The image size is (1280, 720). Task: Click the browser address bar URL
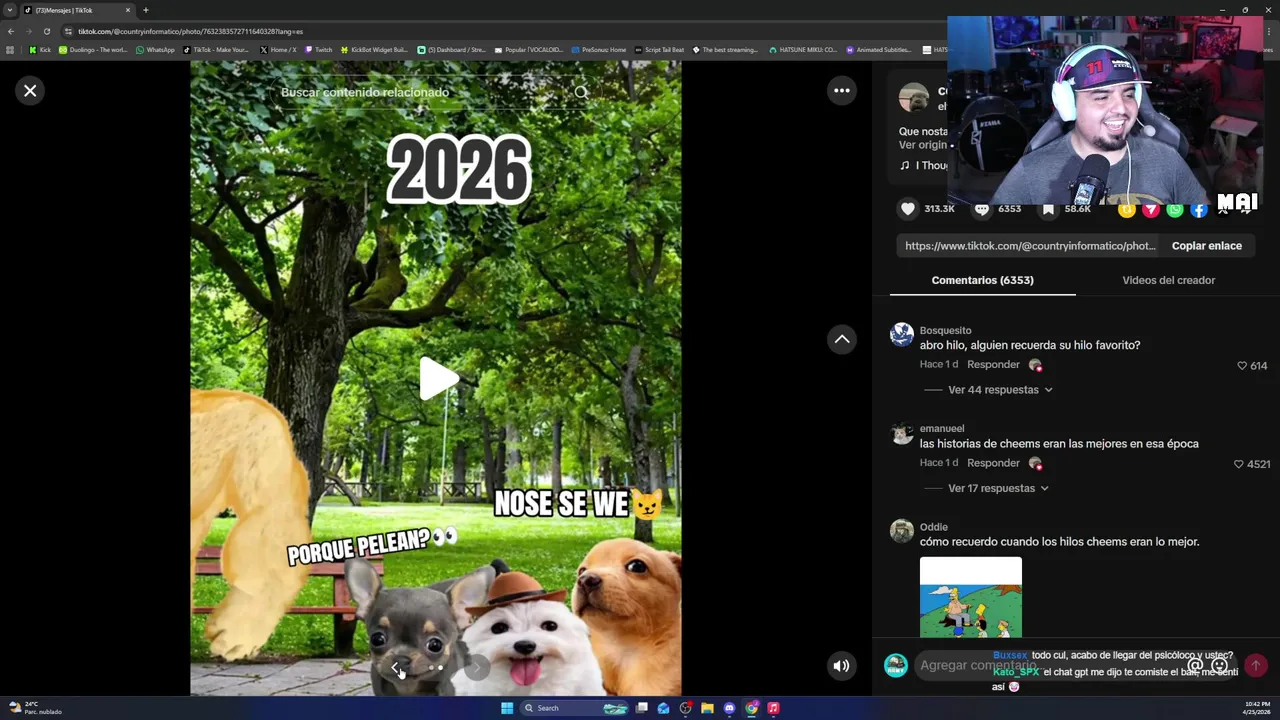[x=190, y=31]
